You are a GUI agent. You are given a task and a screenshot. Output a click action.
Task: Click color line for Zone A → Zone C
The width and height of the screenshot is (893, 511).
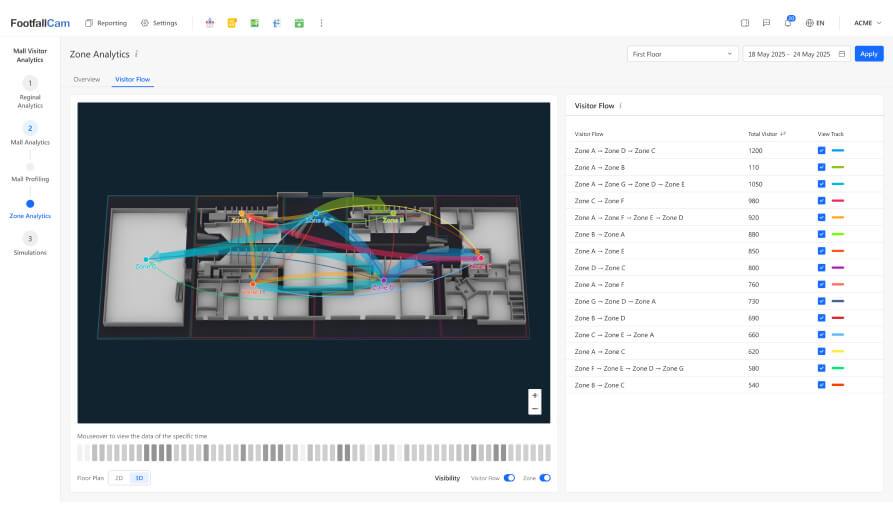(x=837, y=351)
